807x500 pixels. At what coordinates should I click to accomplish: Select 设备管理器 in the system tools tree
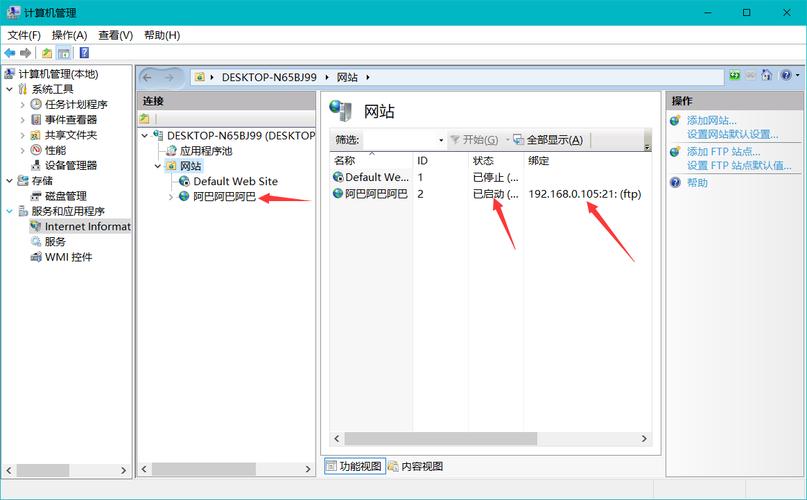71,165
